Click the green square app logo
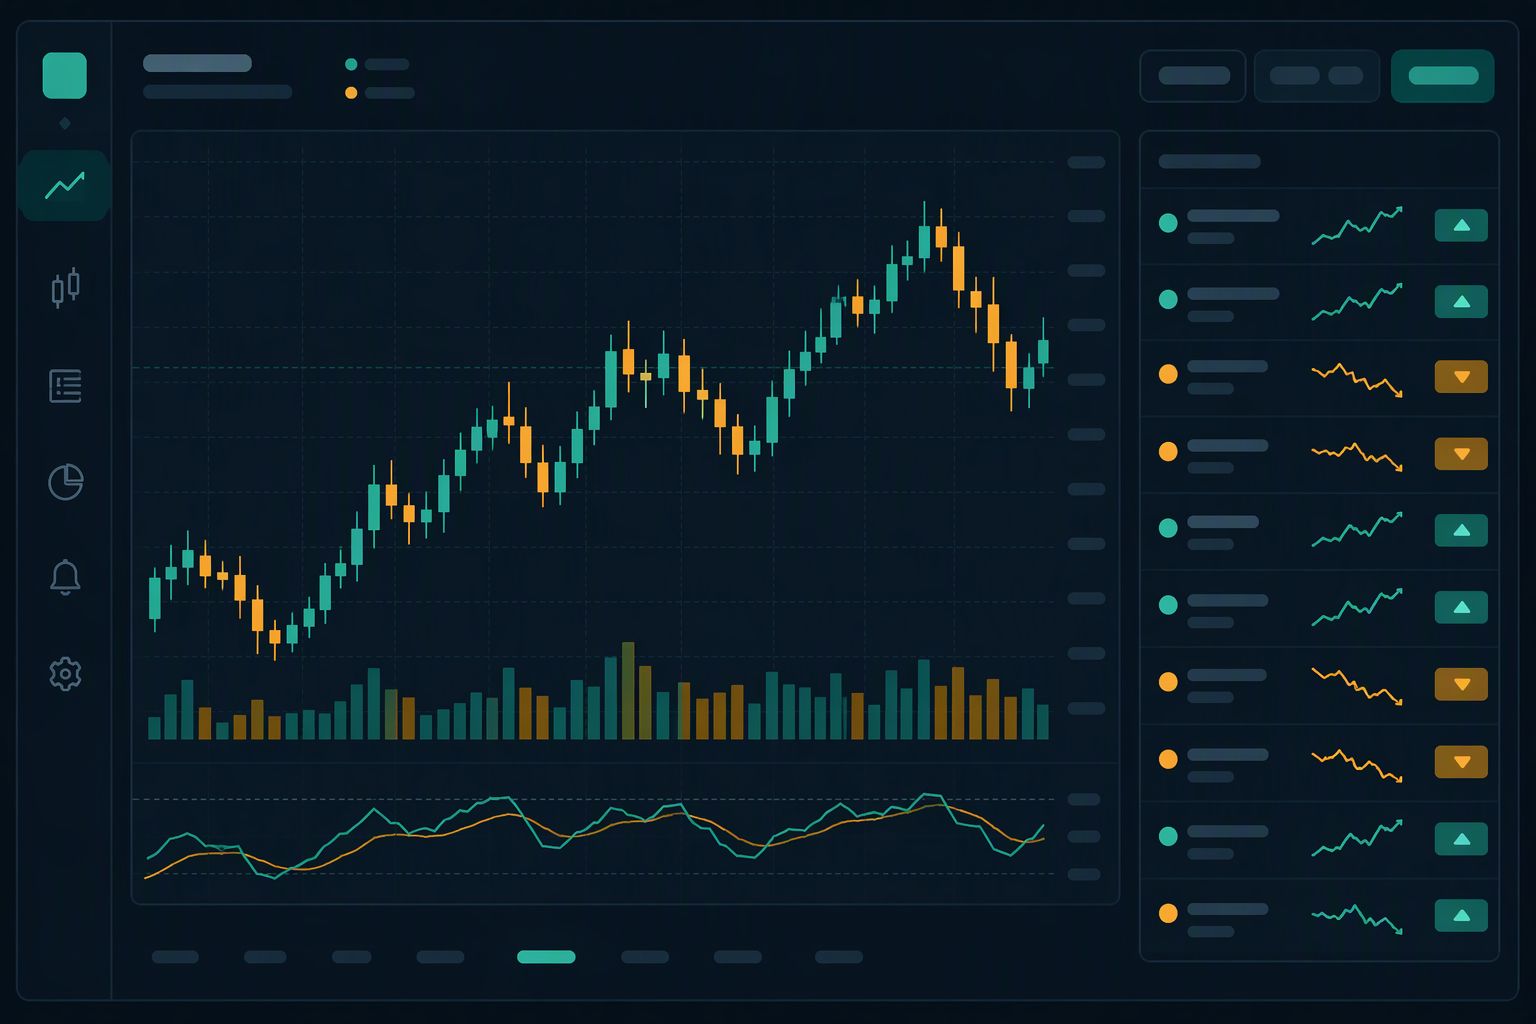This screenshot has width=1536, height=1024. [x=64, y=76]
